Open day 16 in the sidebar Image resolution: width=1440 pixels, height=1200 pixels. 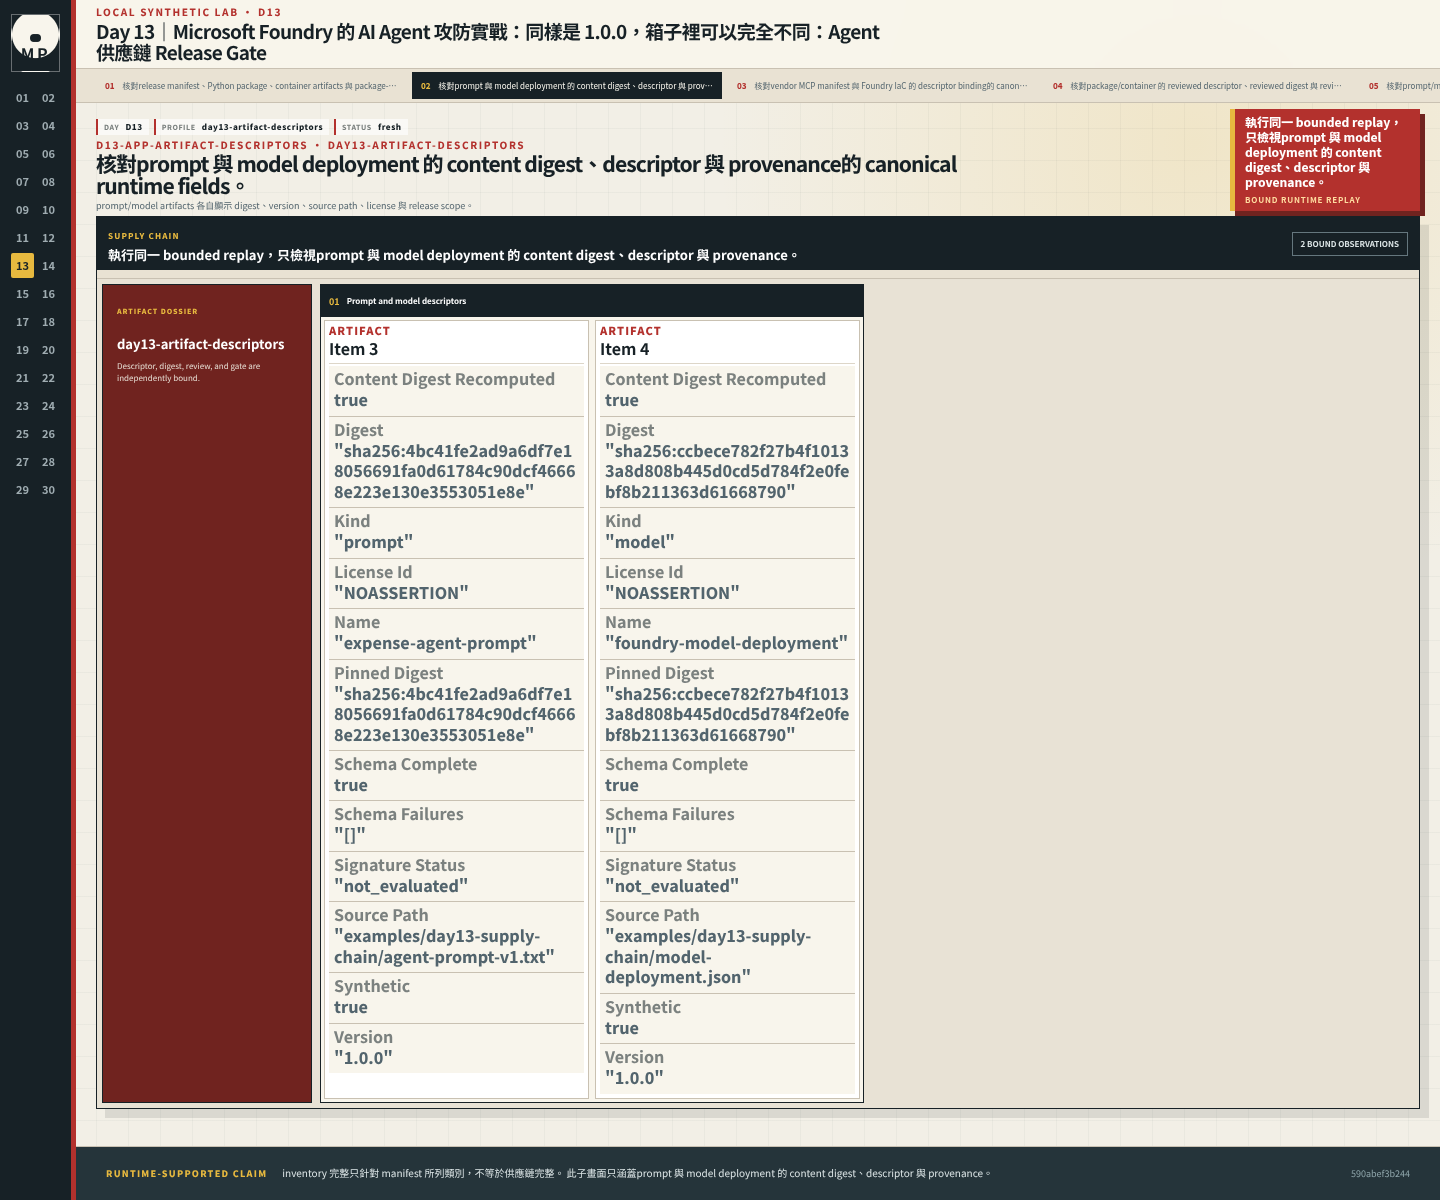(48, 294)
